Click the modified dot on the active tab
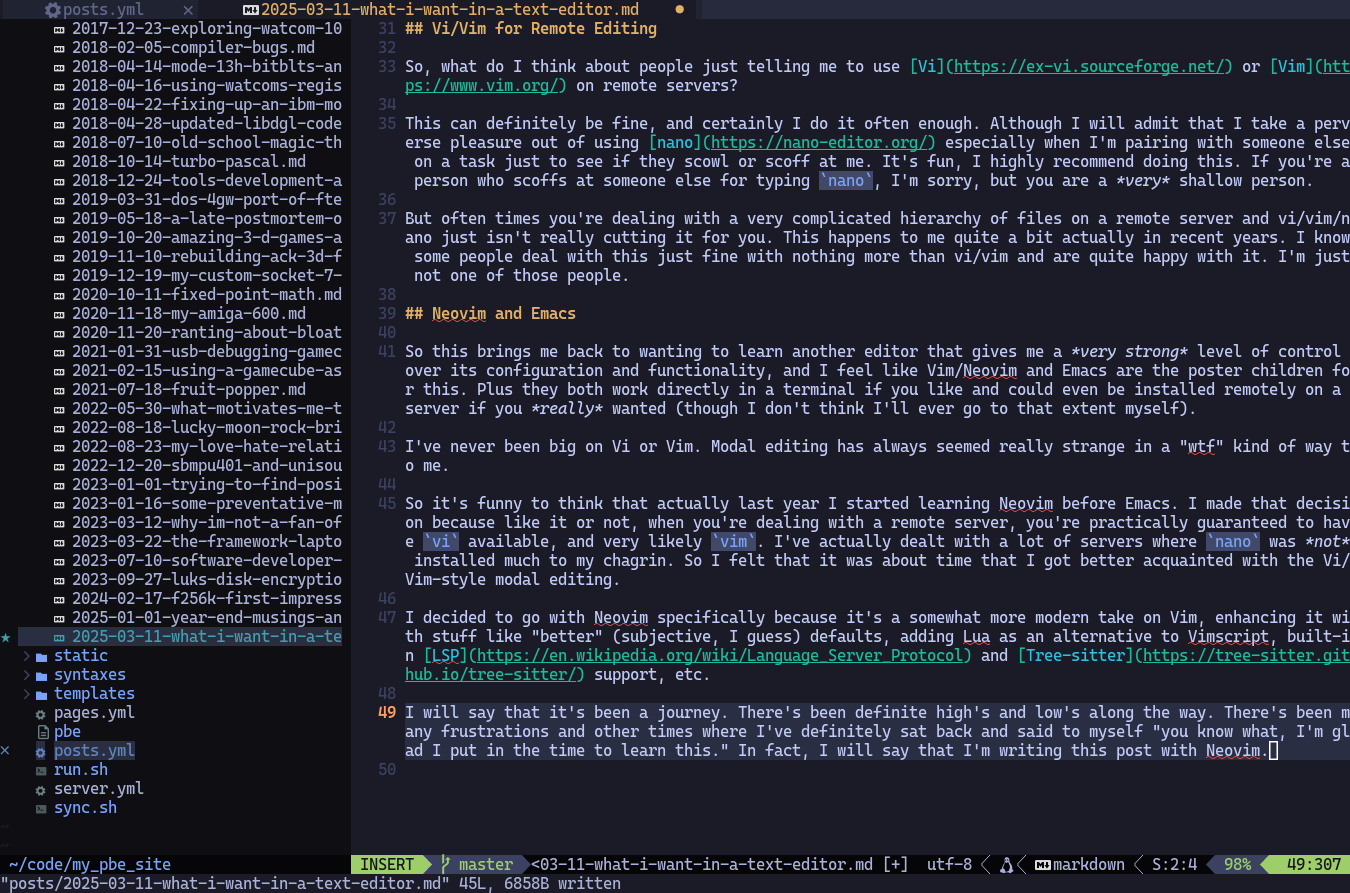1350x893 pixels. tap(680, 10)
